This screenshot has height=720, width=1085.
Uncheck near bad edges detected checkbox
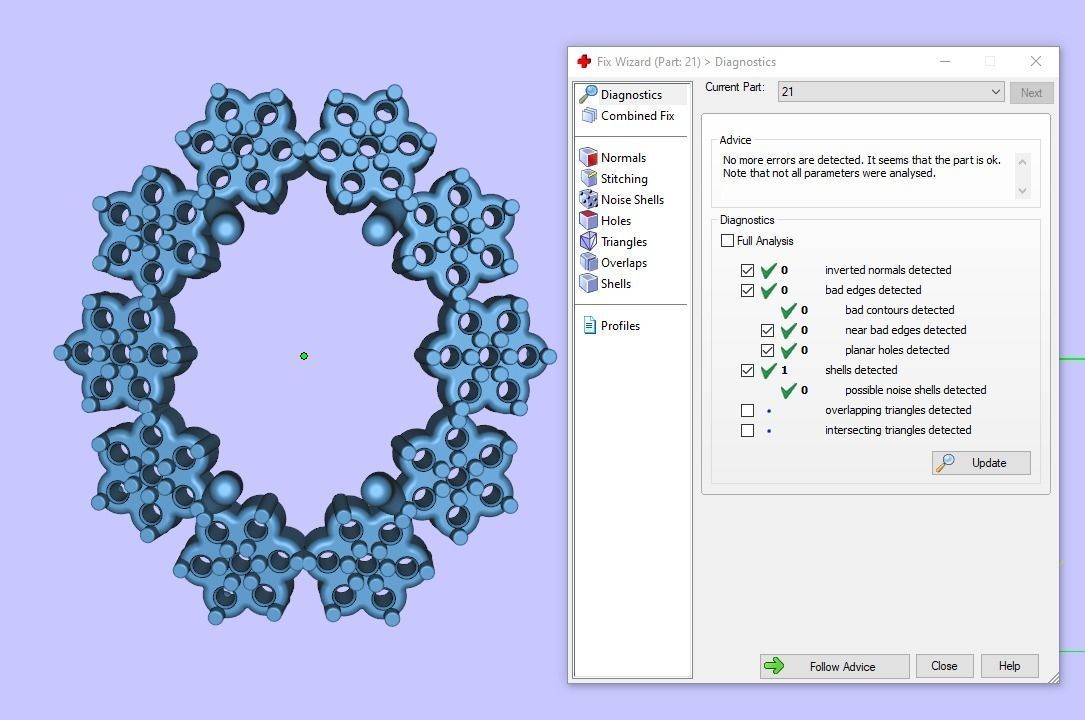(x=767, y=331)
